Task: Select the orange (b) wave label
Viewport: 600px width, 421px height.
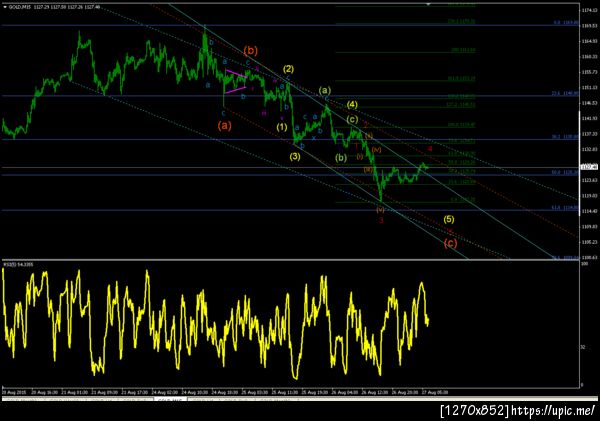Action: 251,51
